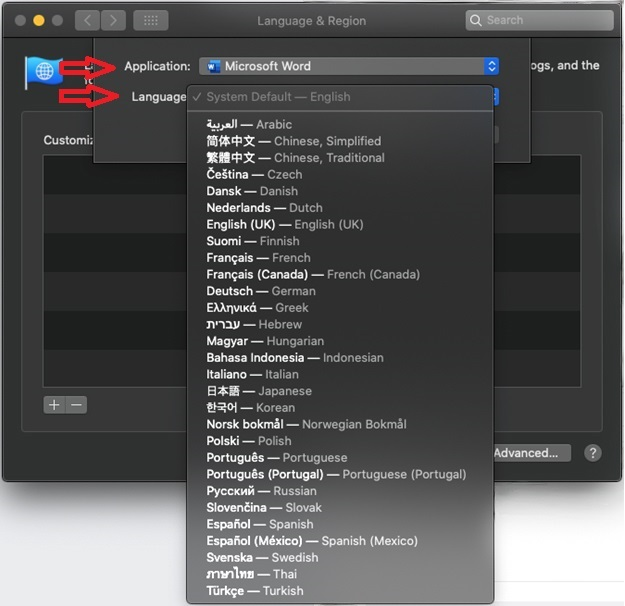Choose Japanese in the language menu
Screen dimensions: 625x606
(x=259, y=391)
